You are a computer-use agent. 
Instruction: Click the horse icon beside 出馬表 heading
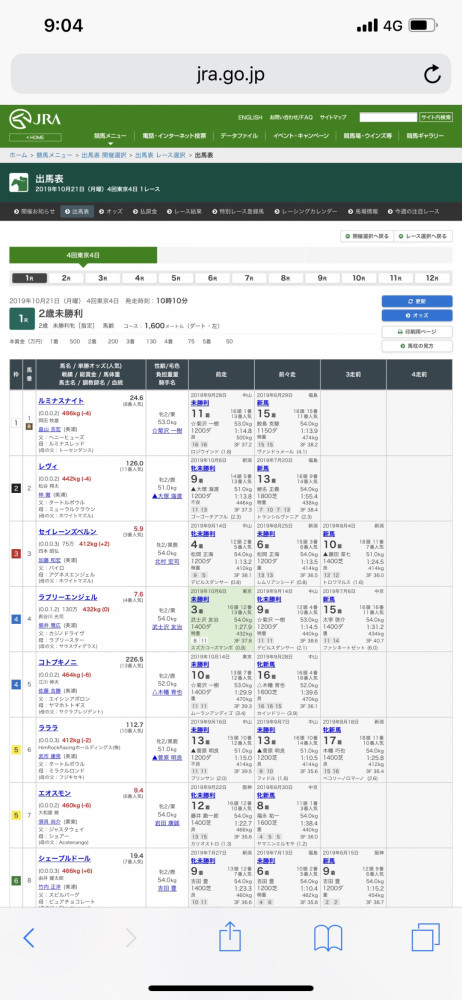point(19,183)
